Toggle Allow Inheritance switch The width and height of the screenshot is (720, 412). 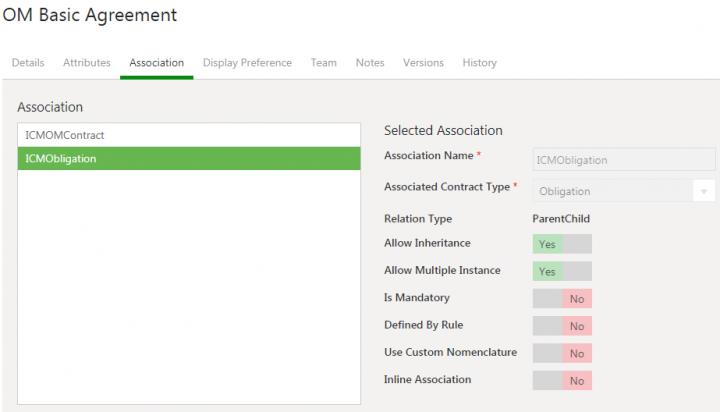(x=562, y=243)
